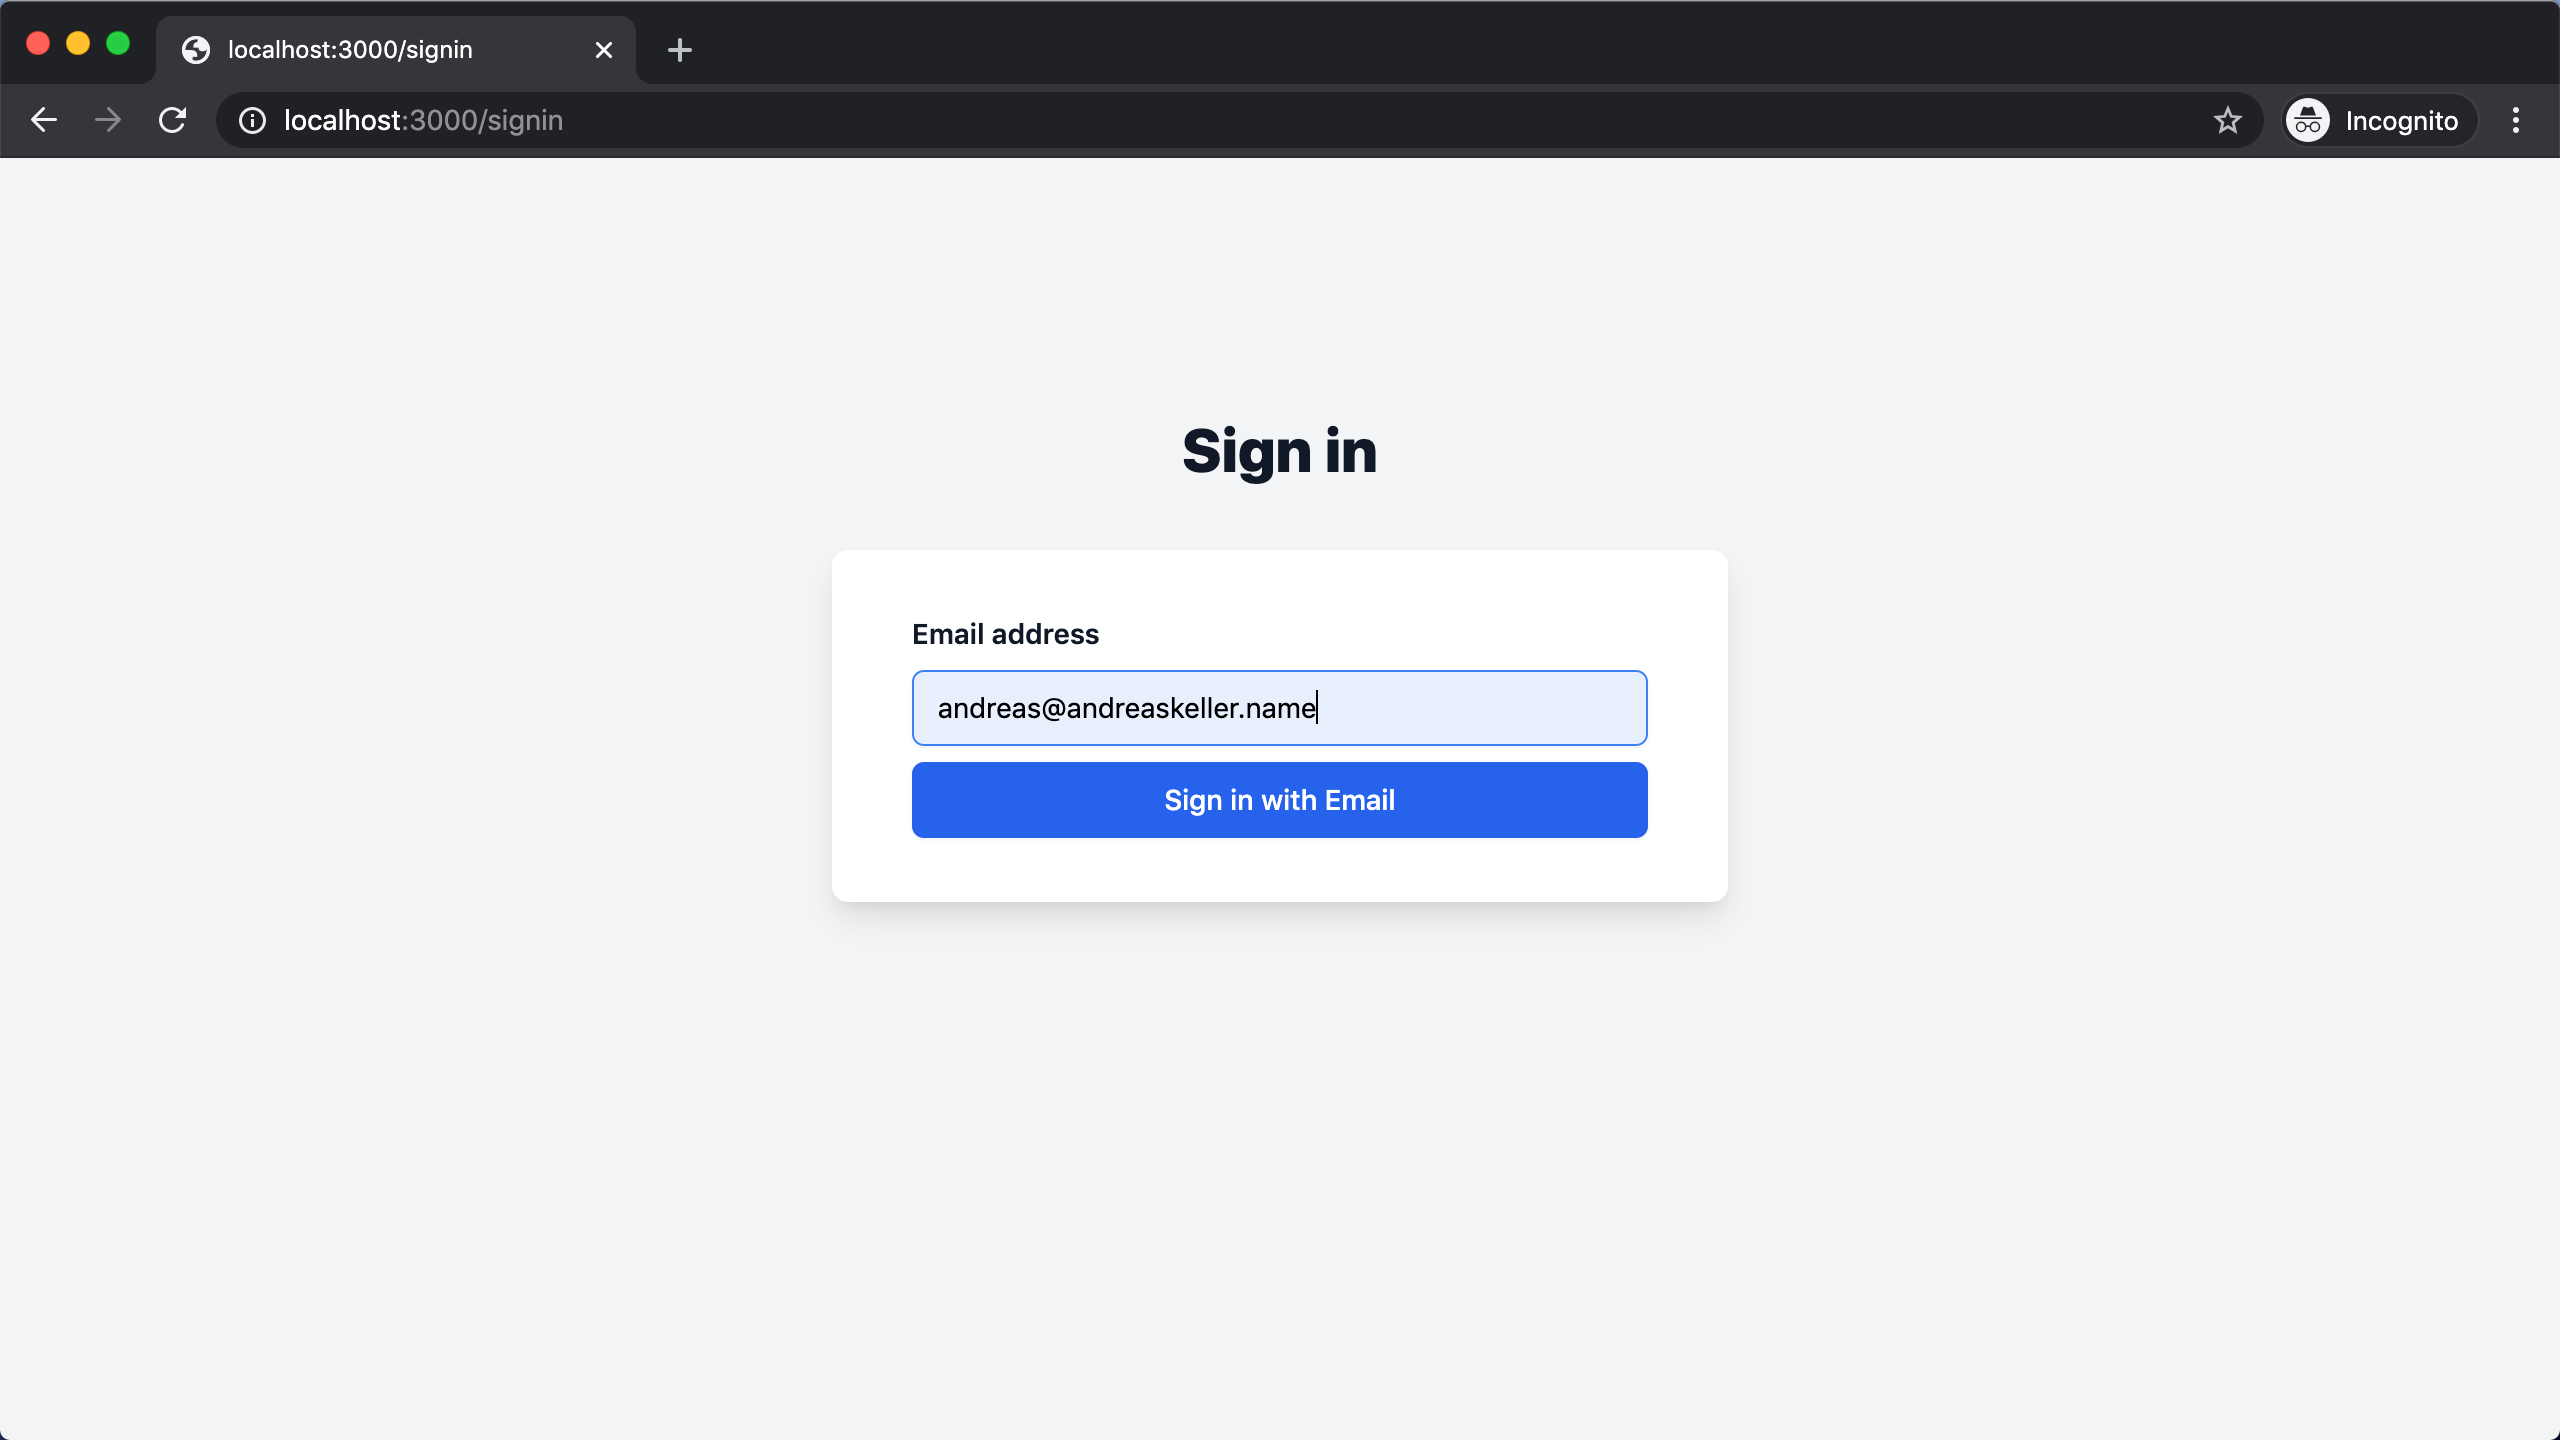Click the browser menu (three dots) icon
This screenshot has height=1440, width=2560.
click(2516, 120)
